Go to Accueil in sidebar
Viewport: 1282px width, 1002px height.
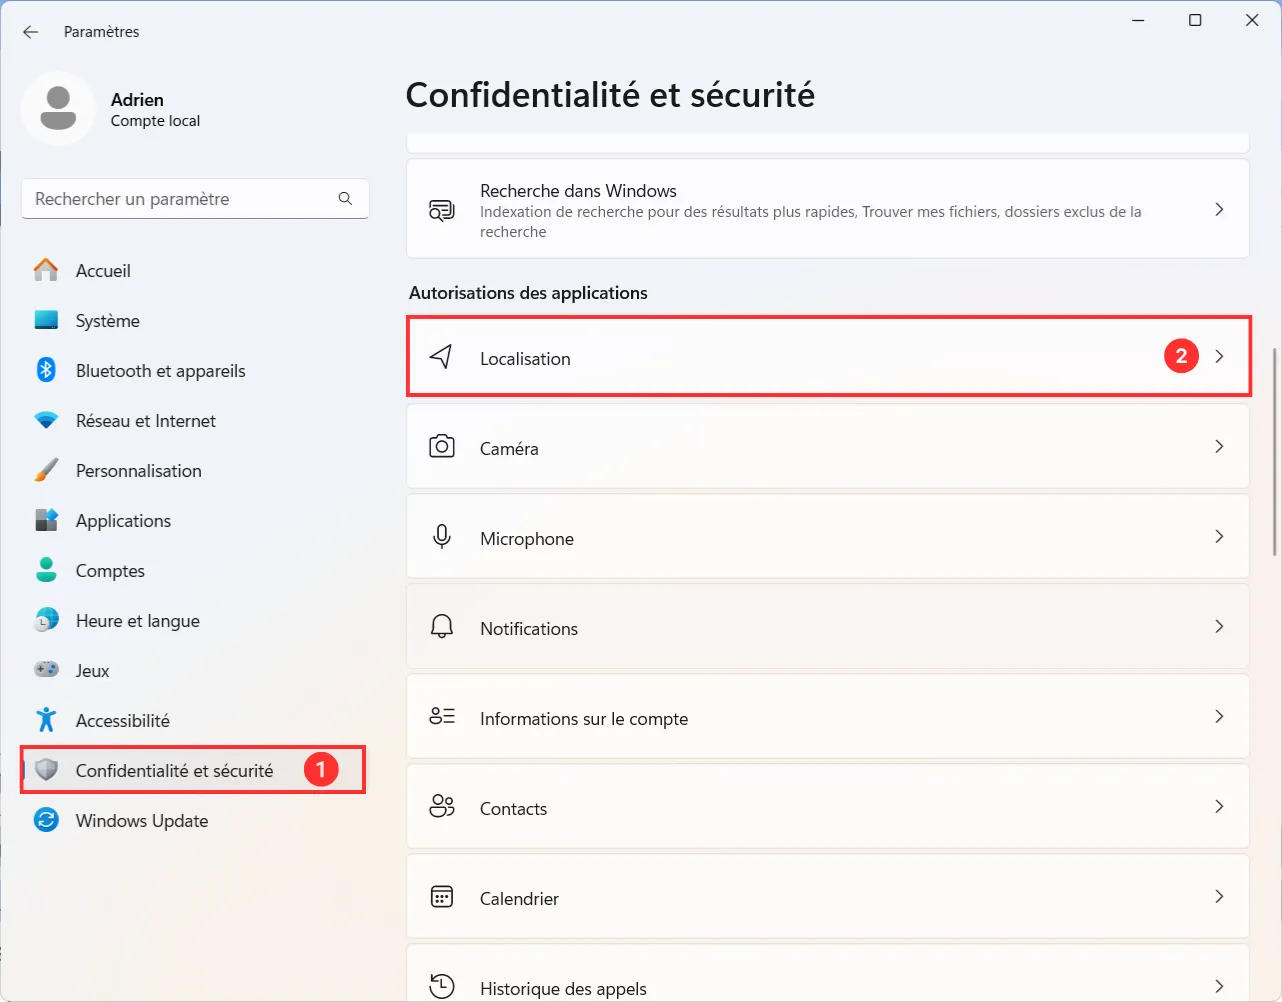pyautogui.click(x=103, y=271)
